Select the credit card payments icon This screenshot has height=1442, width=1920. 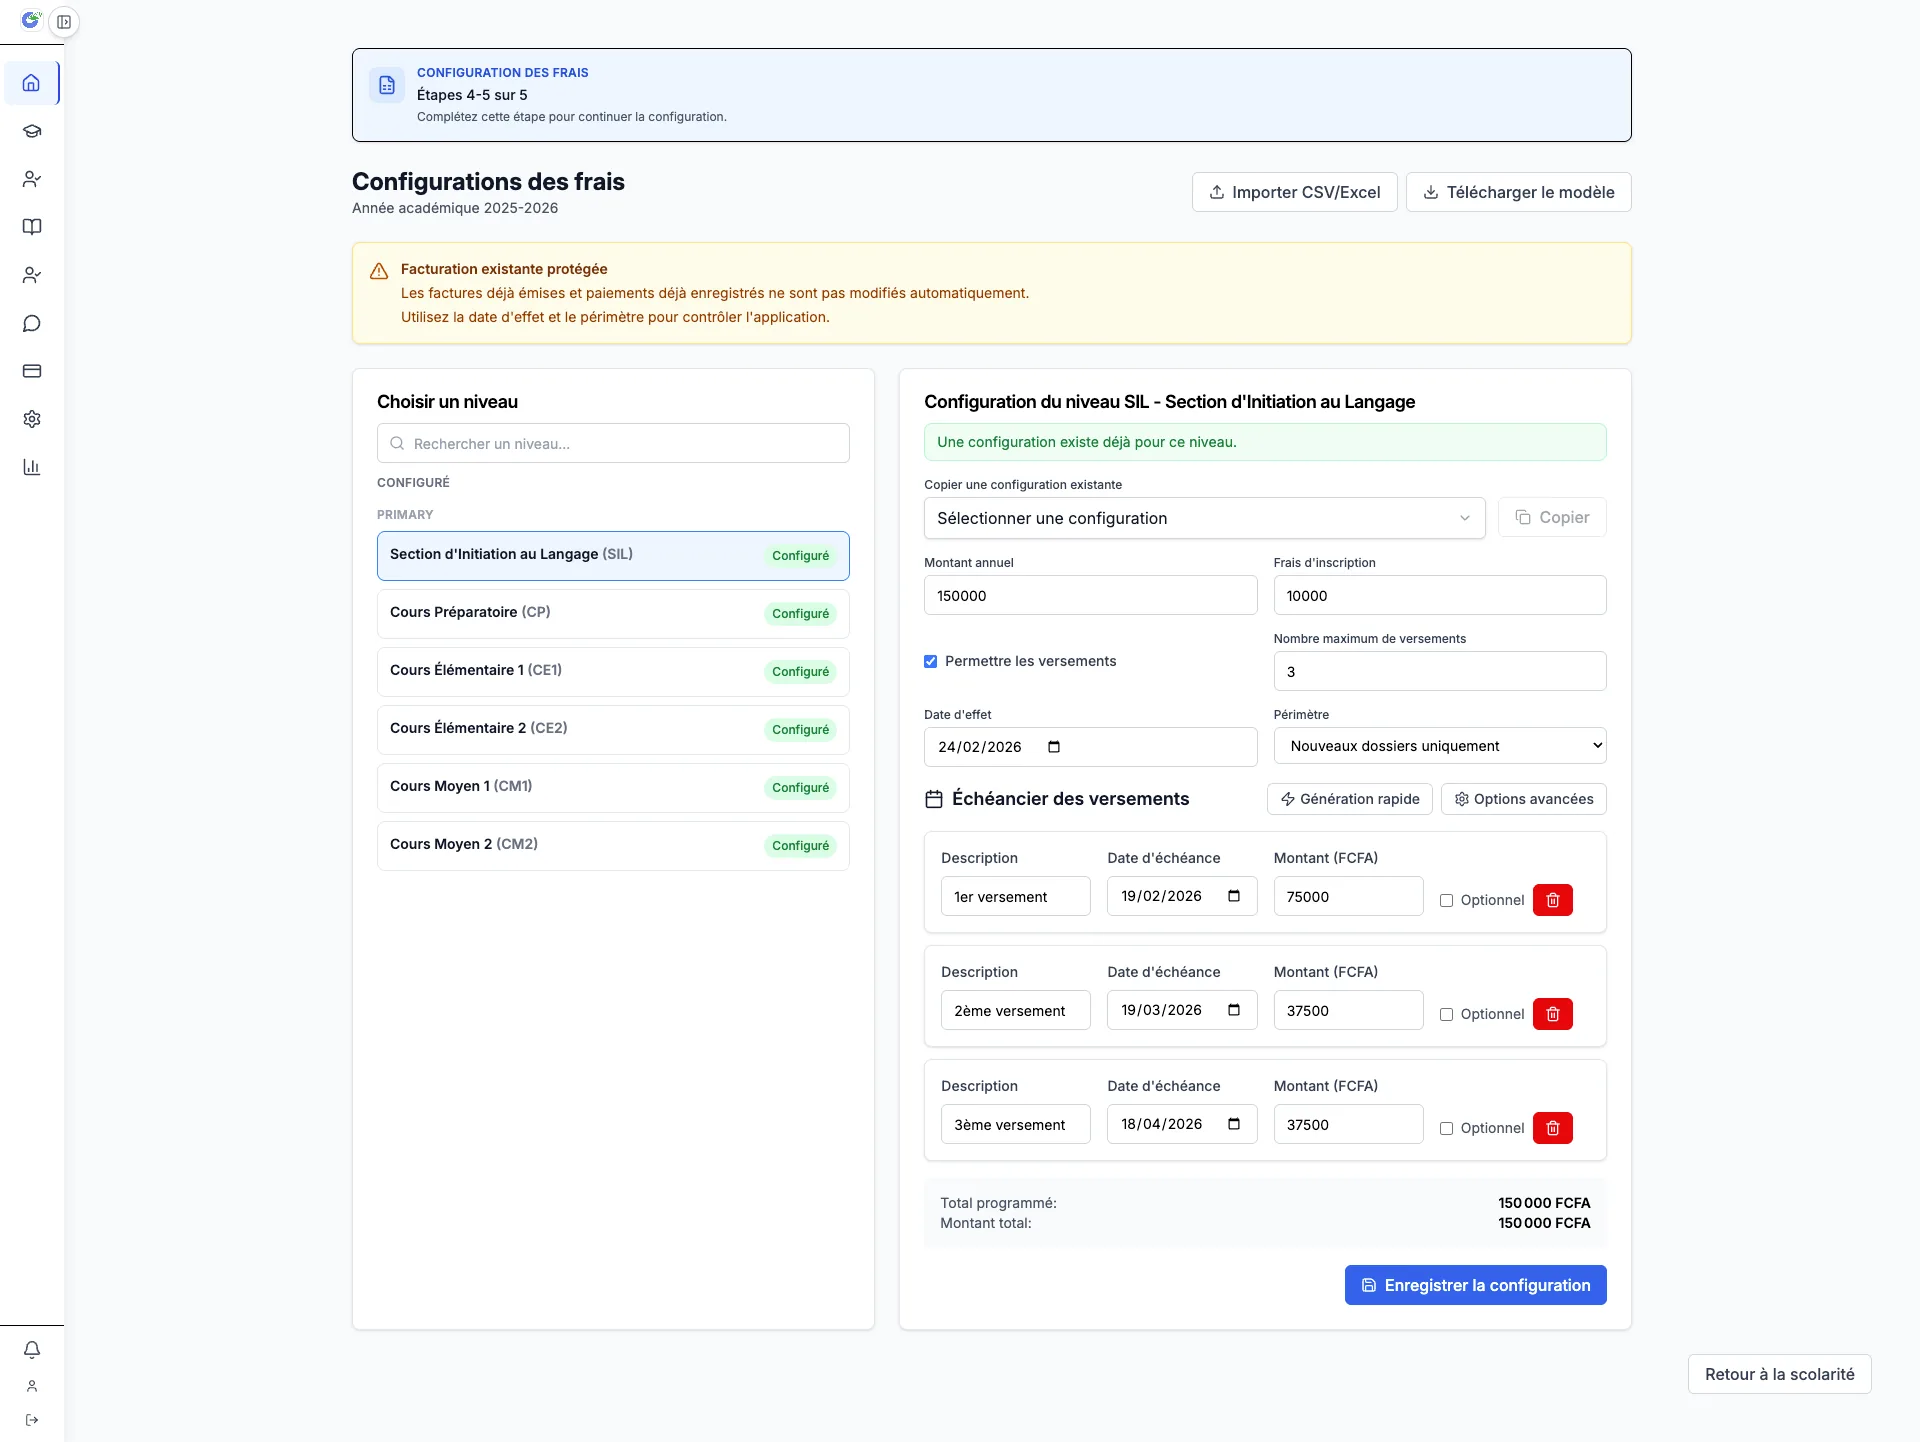32,371
